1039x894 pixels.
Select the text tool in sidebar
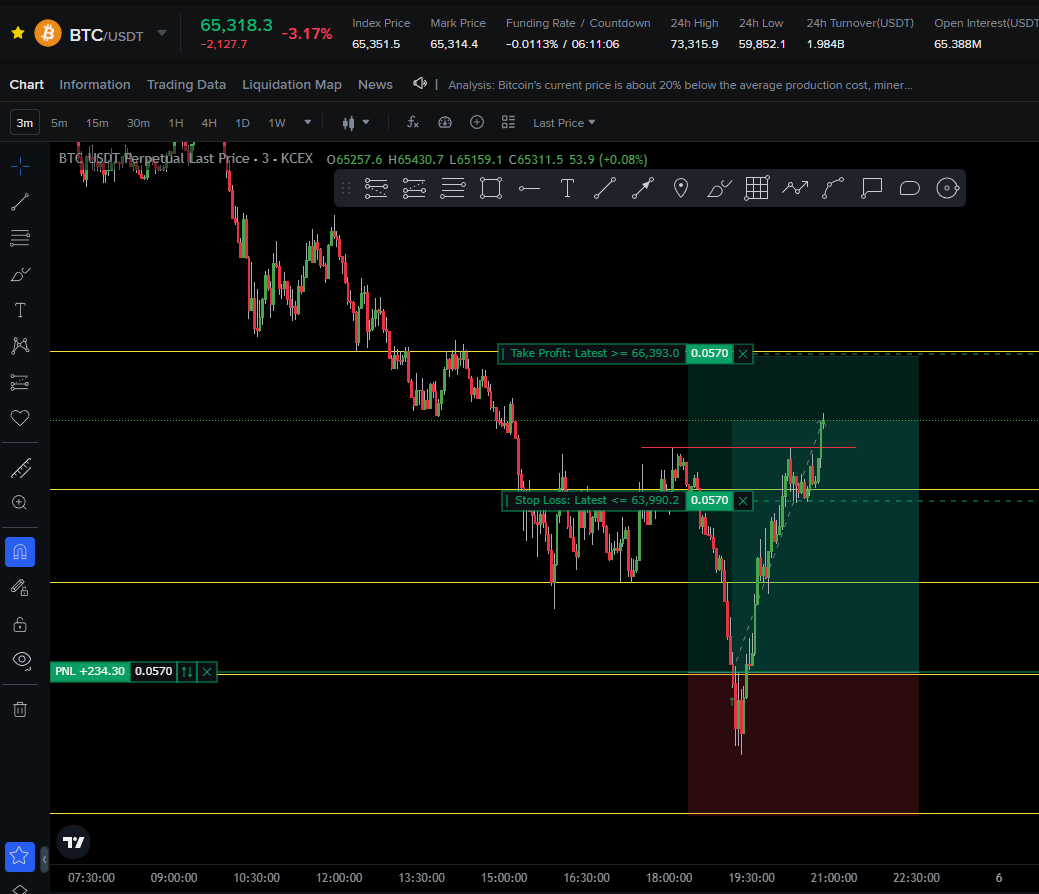(20, 310)
